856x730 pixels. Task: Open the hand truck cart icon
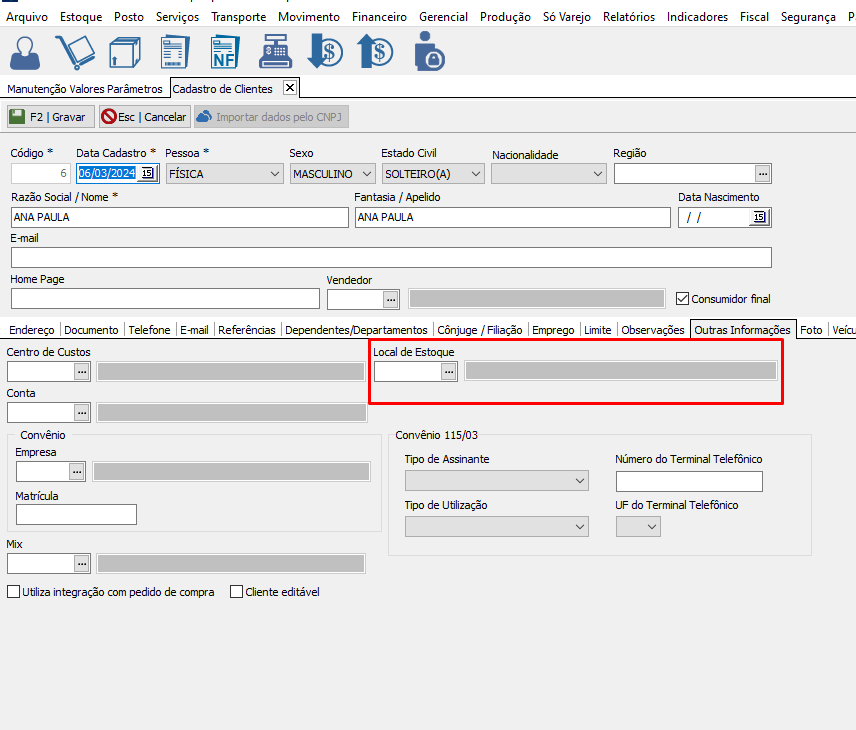tap(76, 51)
